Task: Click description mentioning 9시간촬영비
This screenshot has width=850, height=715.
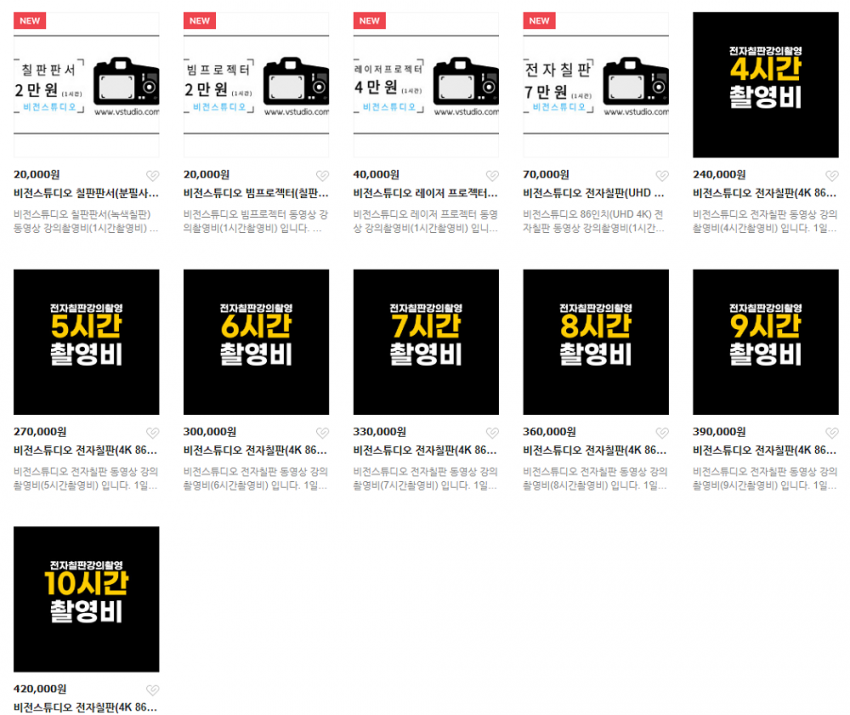Action: [765, 478]
